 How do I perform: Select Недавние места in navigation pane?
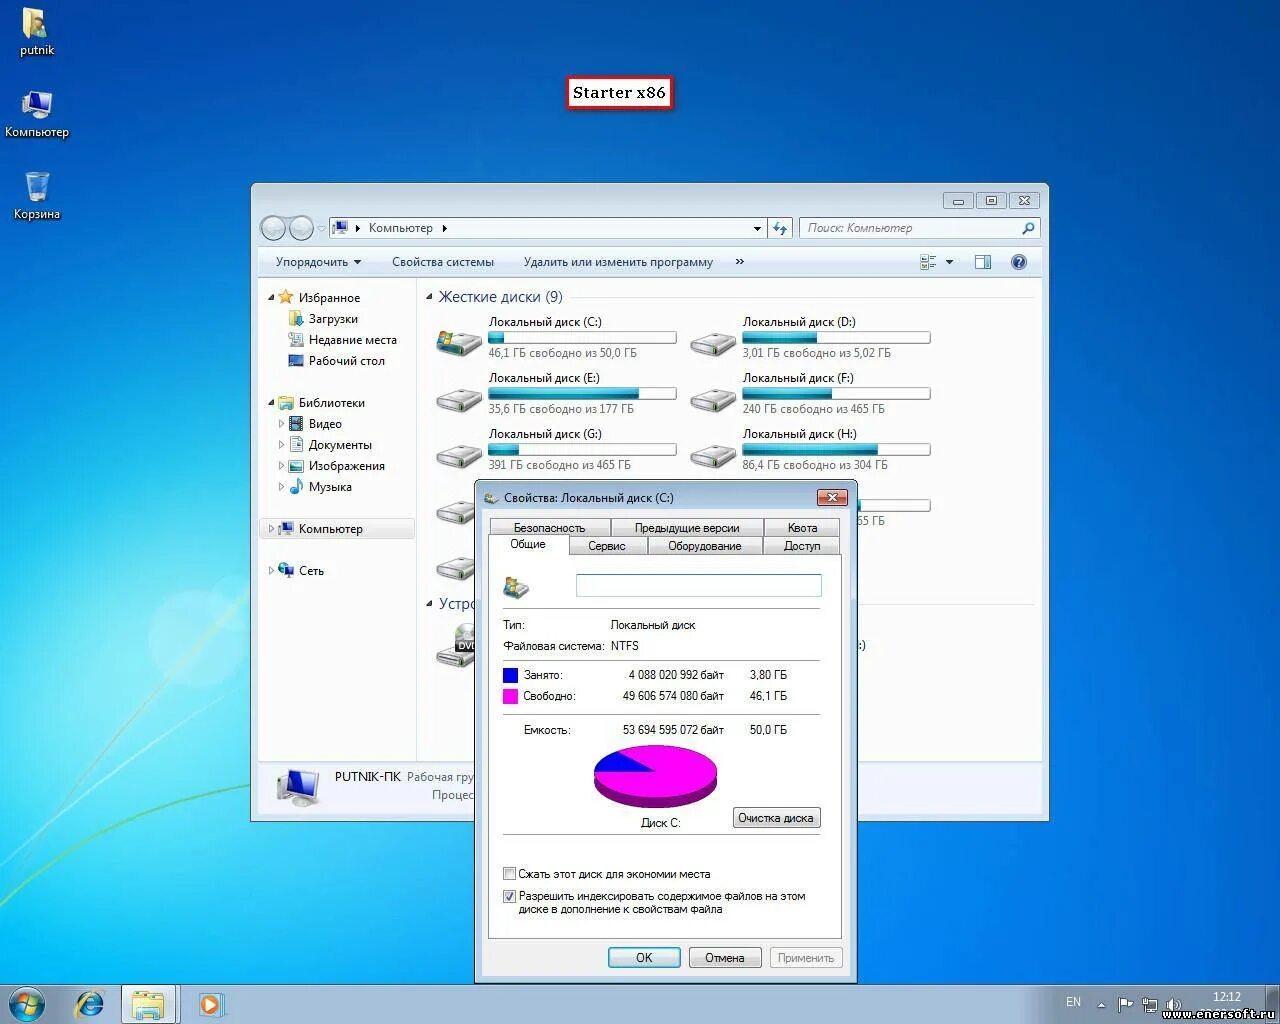(x=342, y=340)
